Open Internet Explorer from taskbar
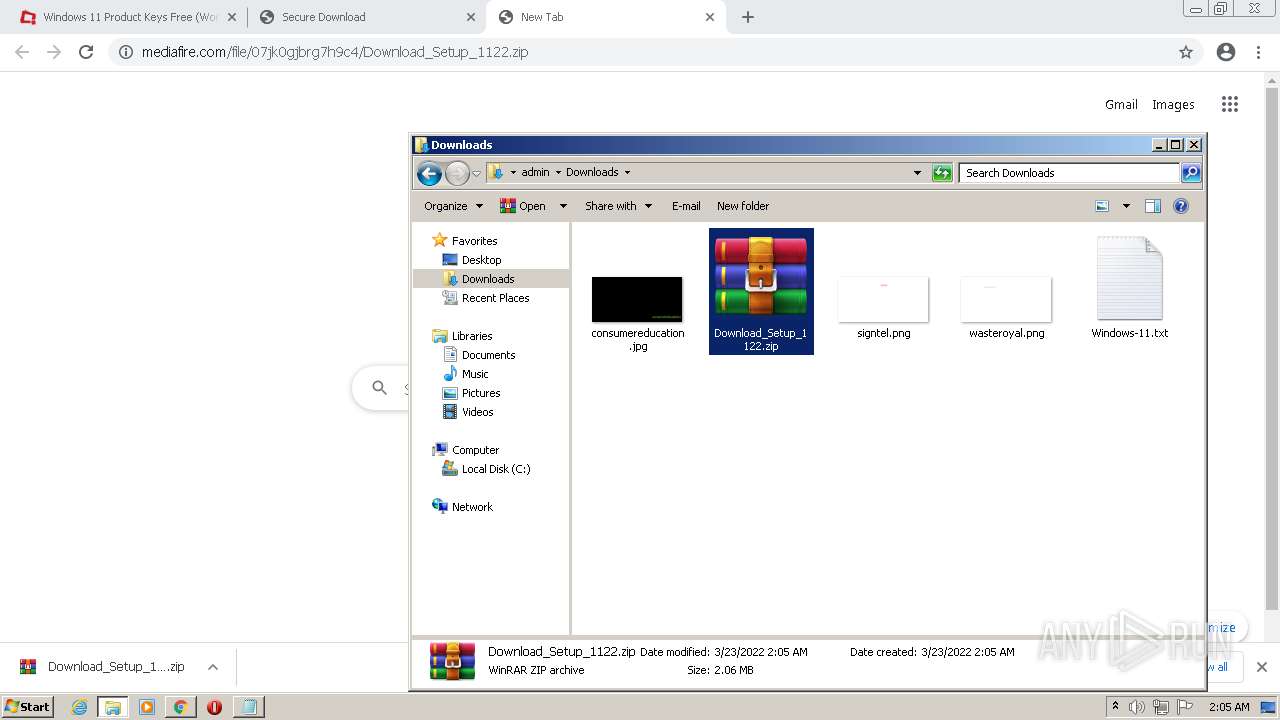 point(79,707)
